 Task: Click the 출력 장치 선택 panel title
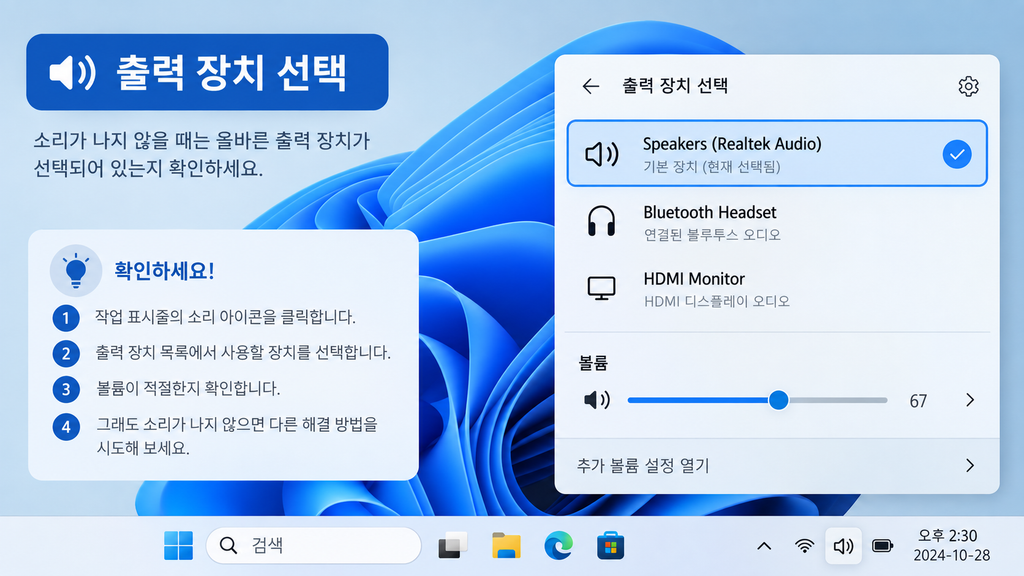click(675, 86)
